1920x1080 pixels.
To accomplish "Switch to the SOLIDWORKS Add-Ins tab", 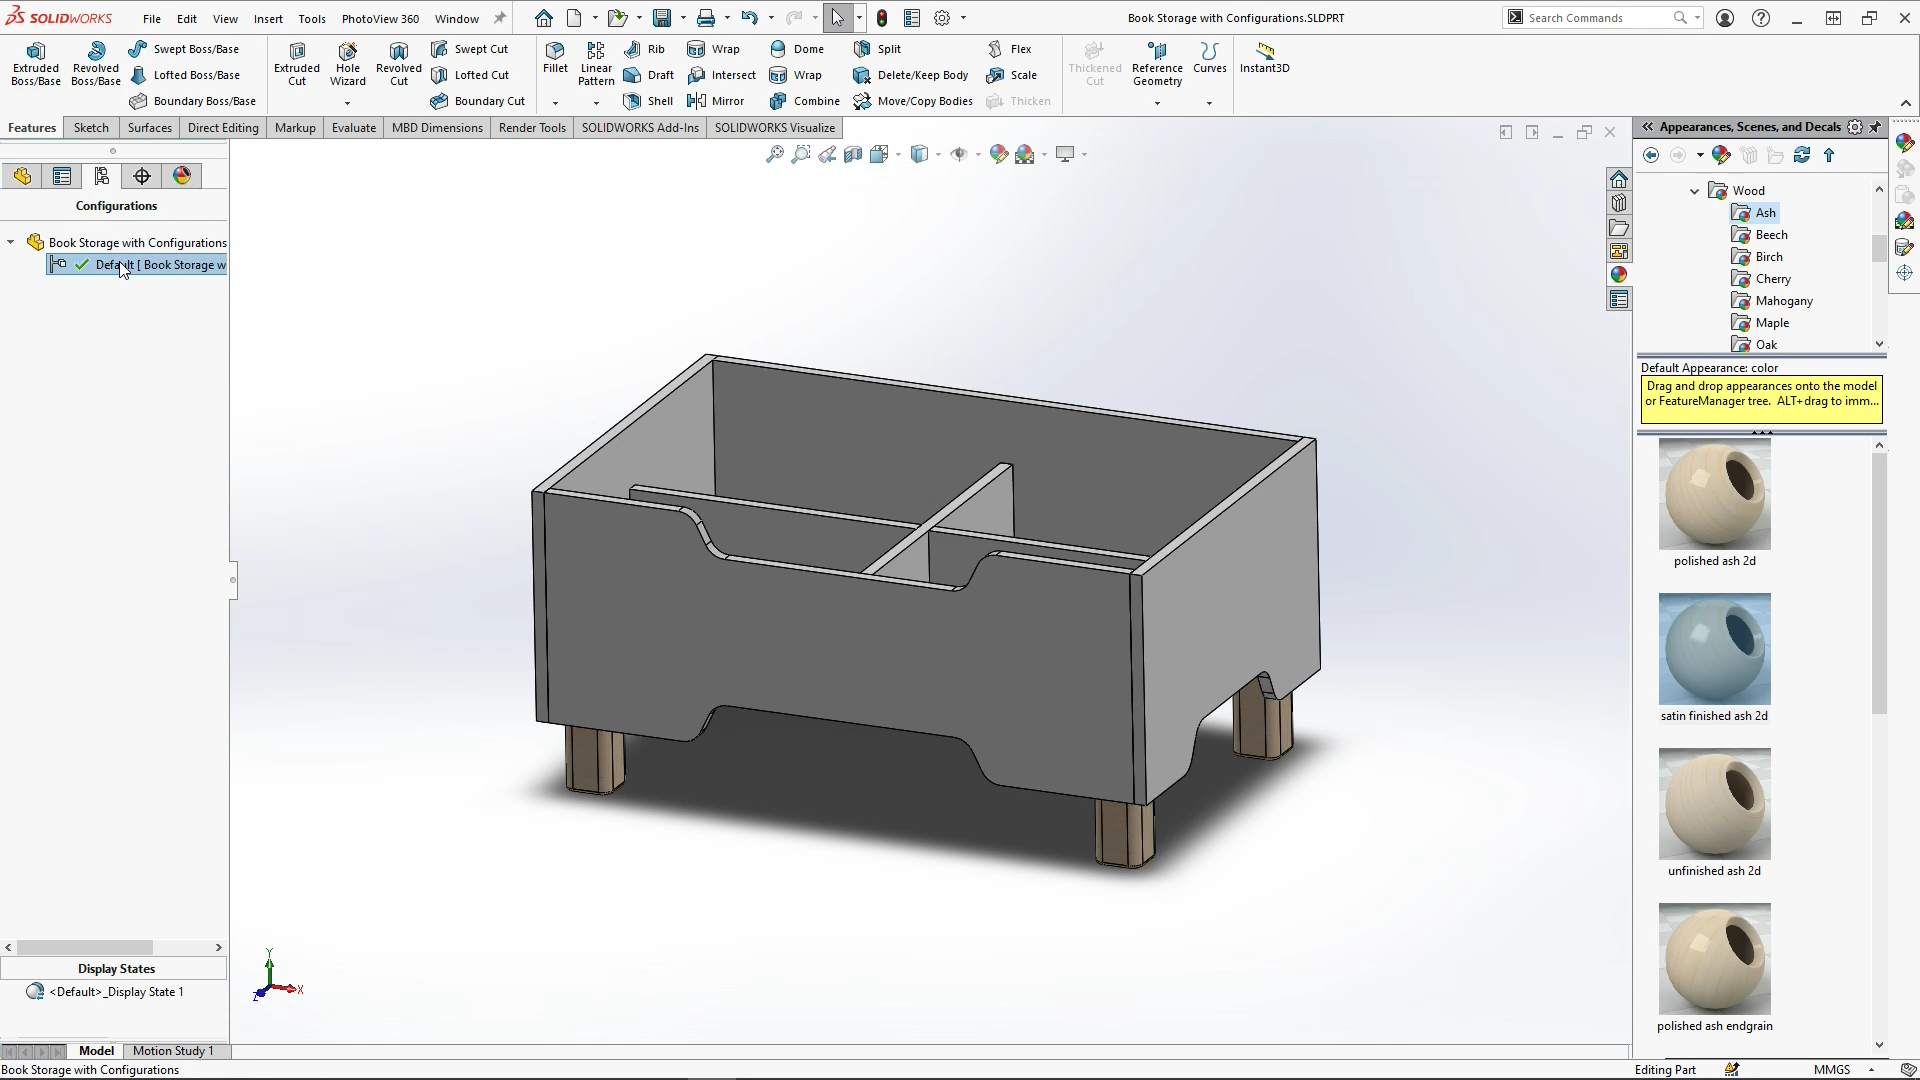I will click(x=641, y=128).
